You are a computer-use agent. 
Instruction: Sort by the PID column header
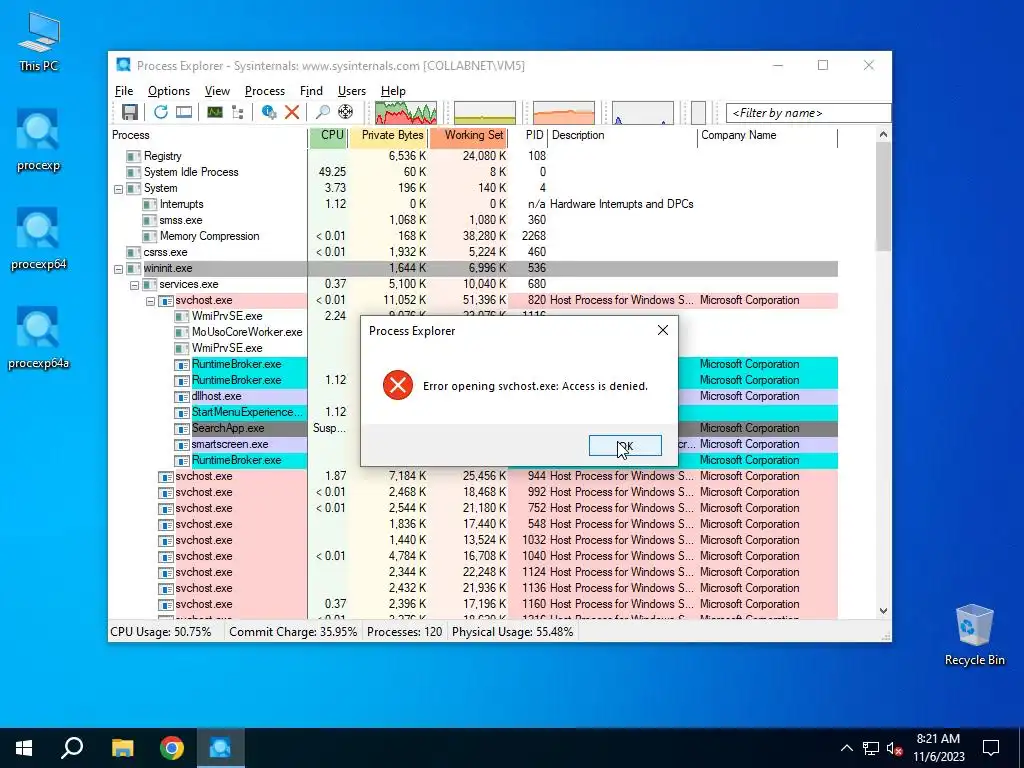pos(528,135)
